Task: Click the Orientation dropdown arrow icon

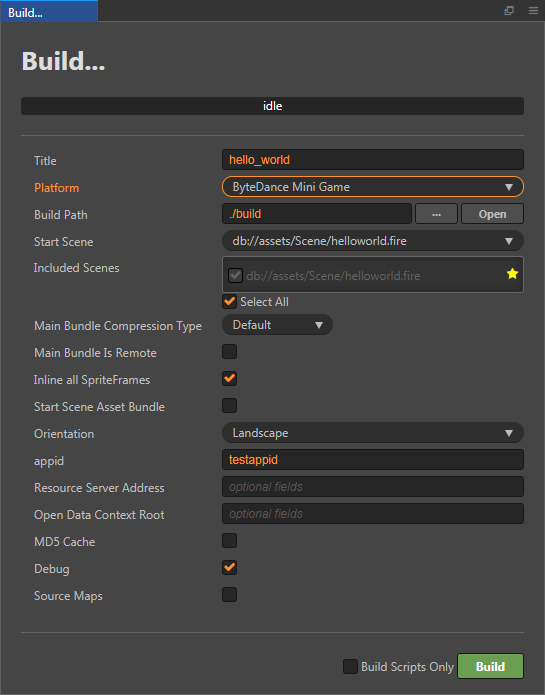Action: coord(509,433)
